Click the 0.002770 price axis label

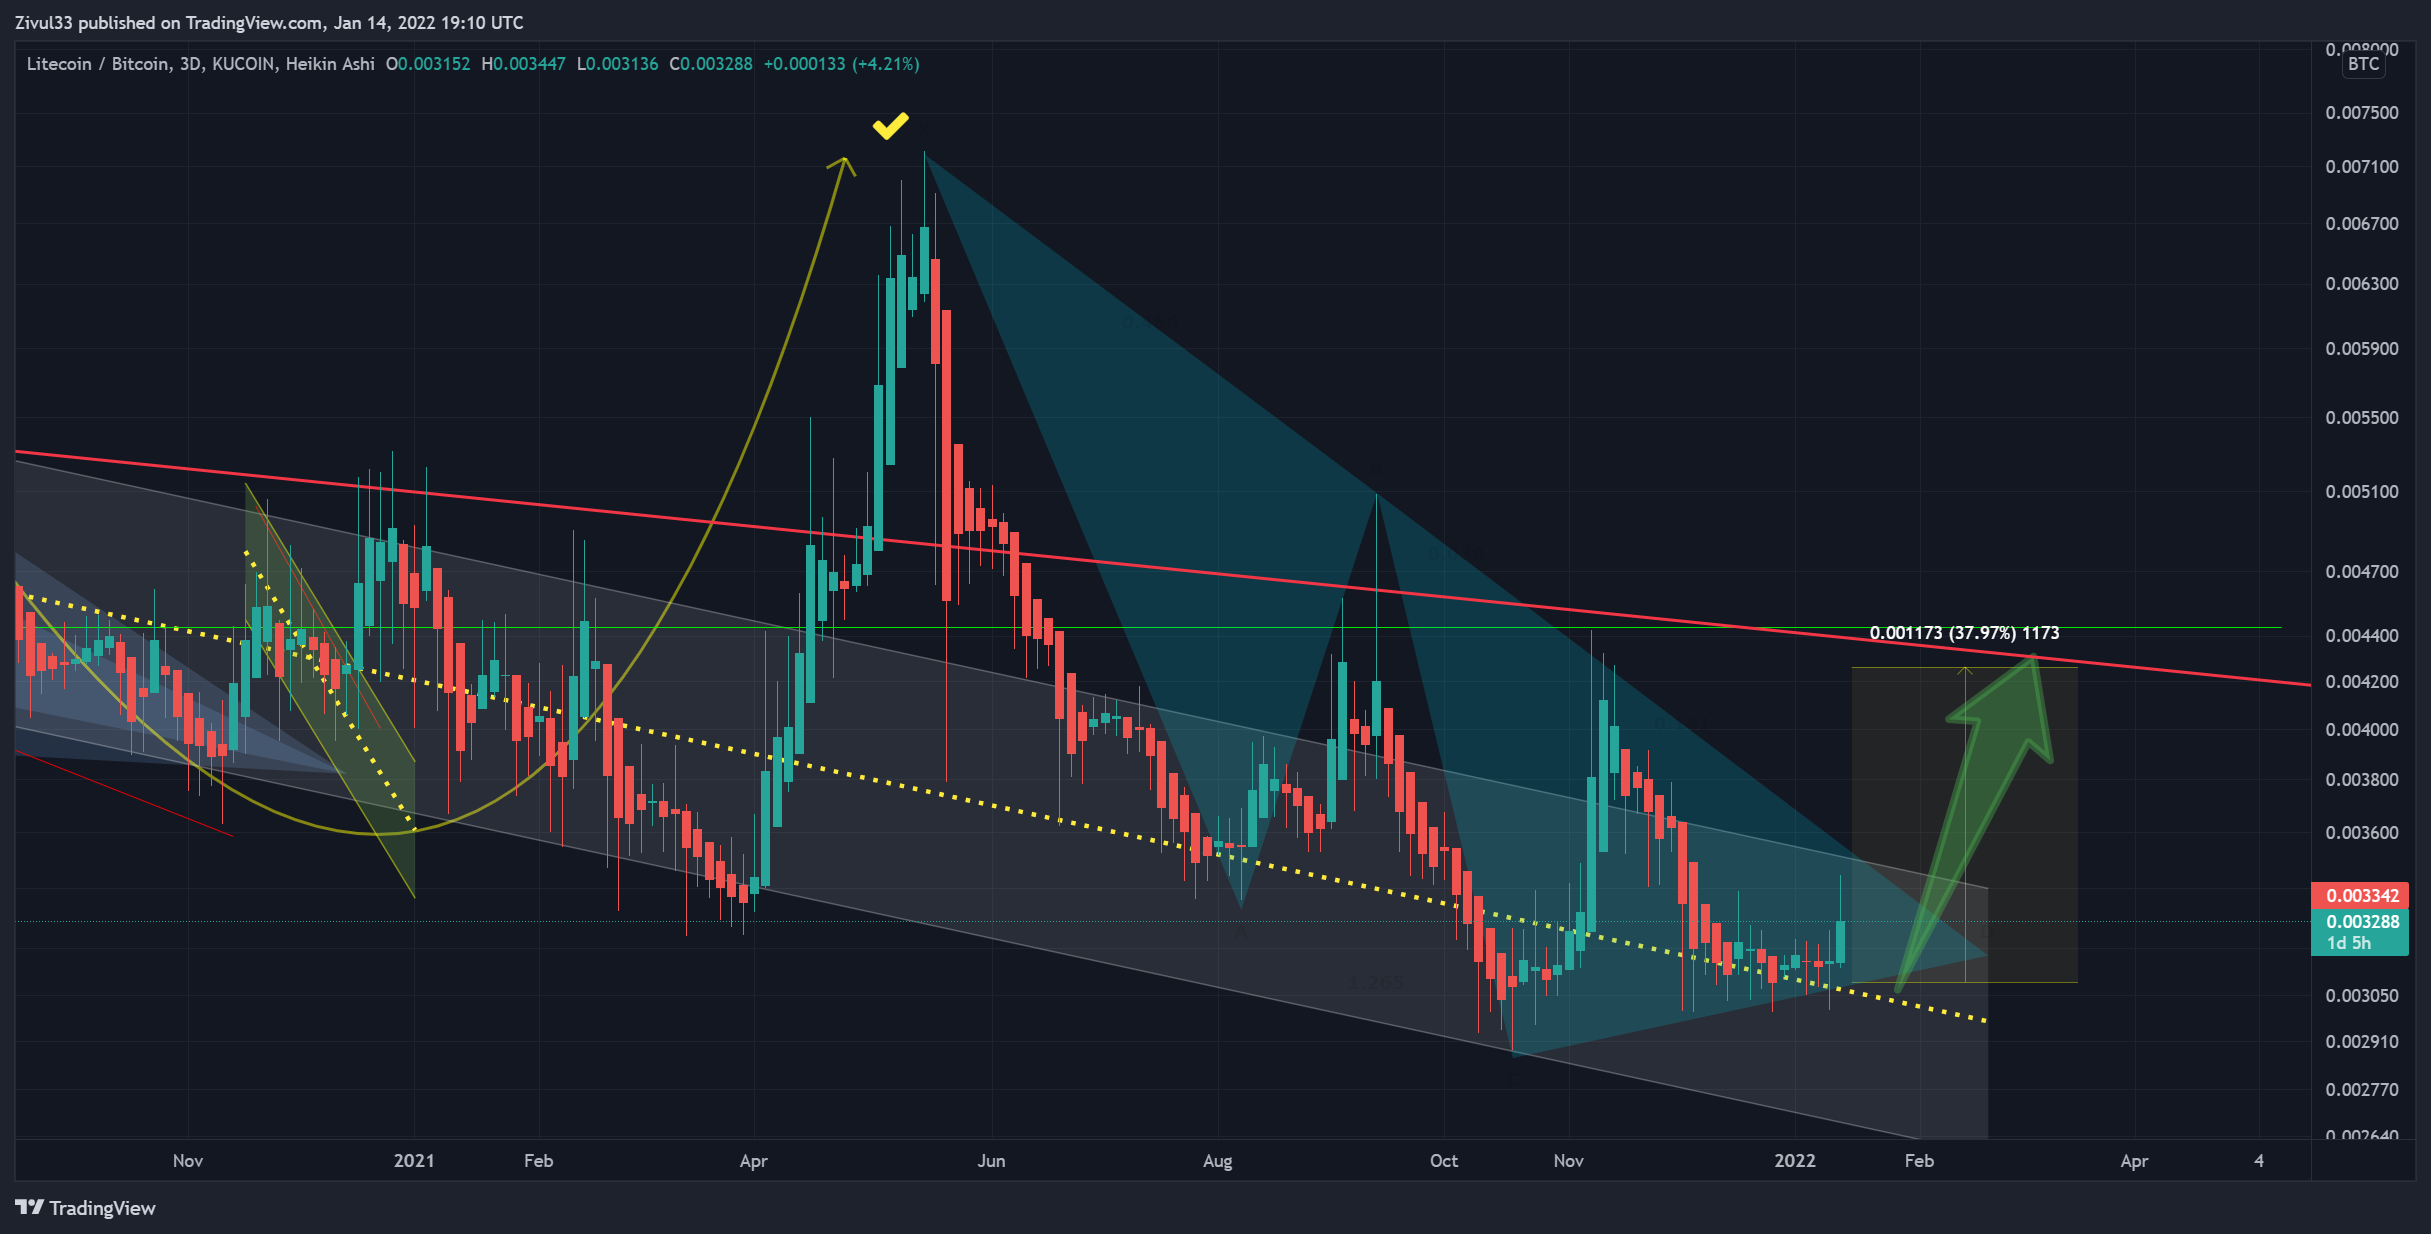[2361, 1090]
